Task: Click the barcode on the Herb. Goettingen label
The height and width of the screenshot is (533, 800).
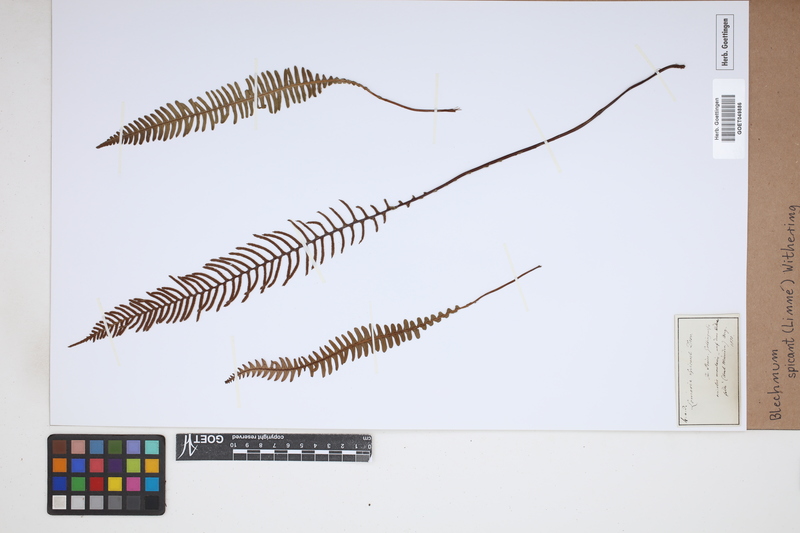Action: point(728,116)
